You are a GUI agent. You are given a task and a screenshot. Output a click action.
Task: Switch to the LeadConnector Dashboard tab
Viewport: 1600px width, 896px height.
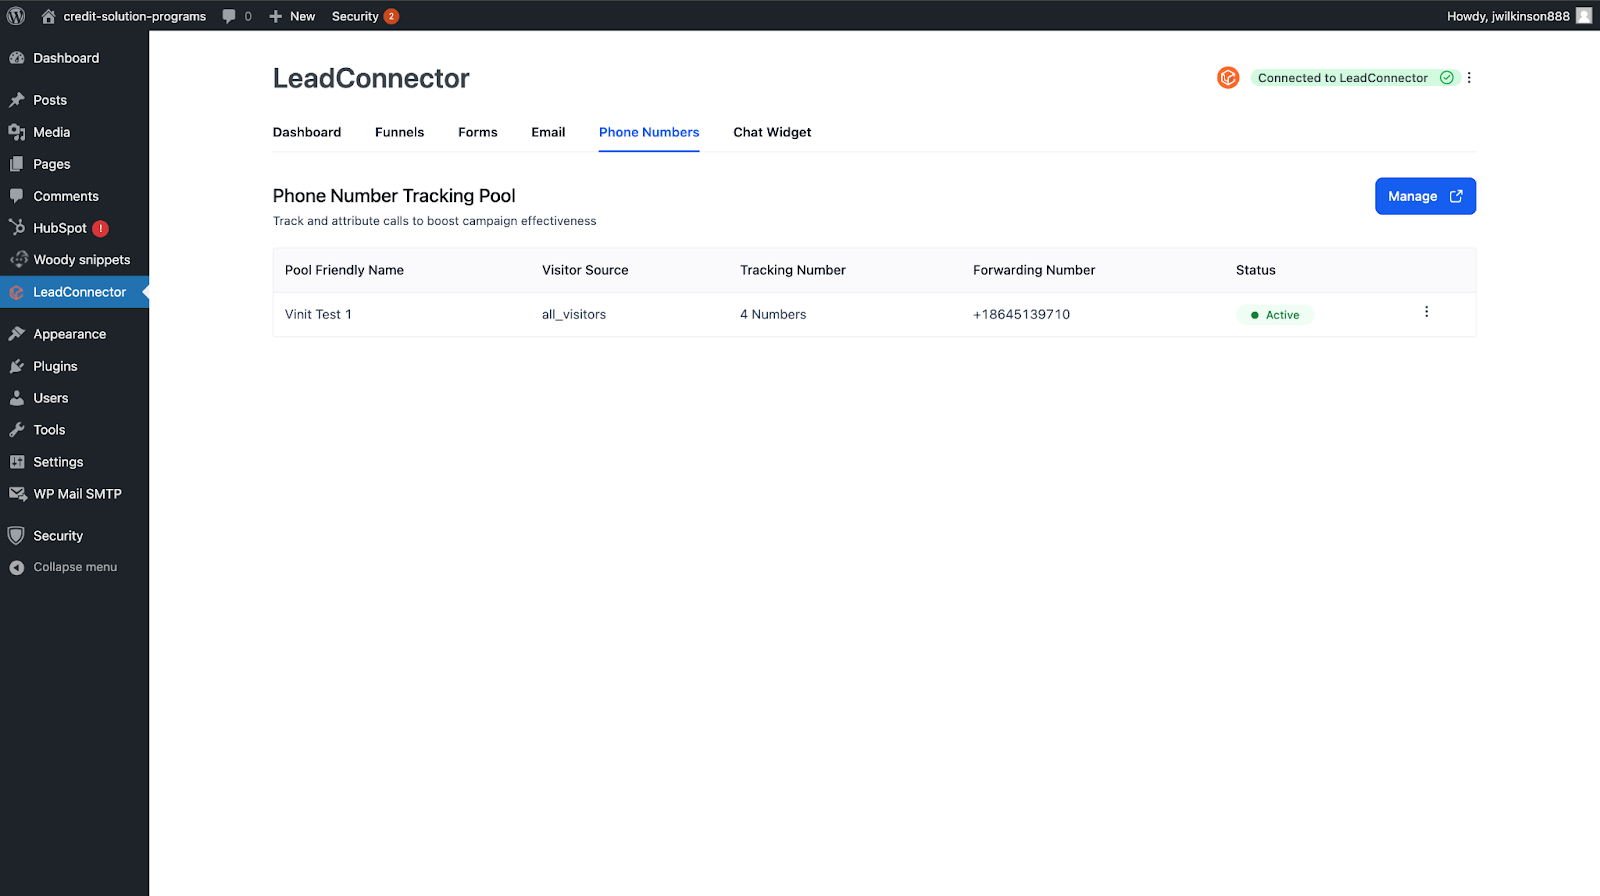(307, 132)
